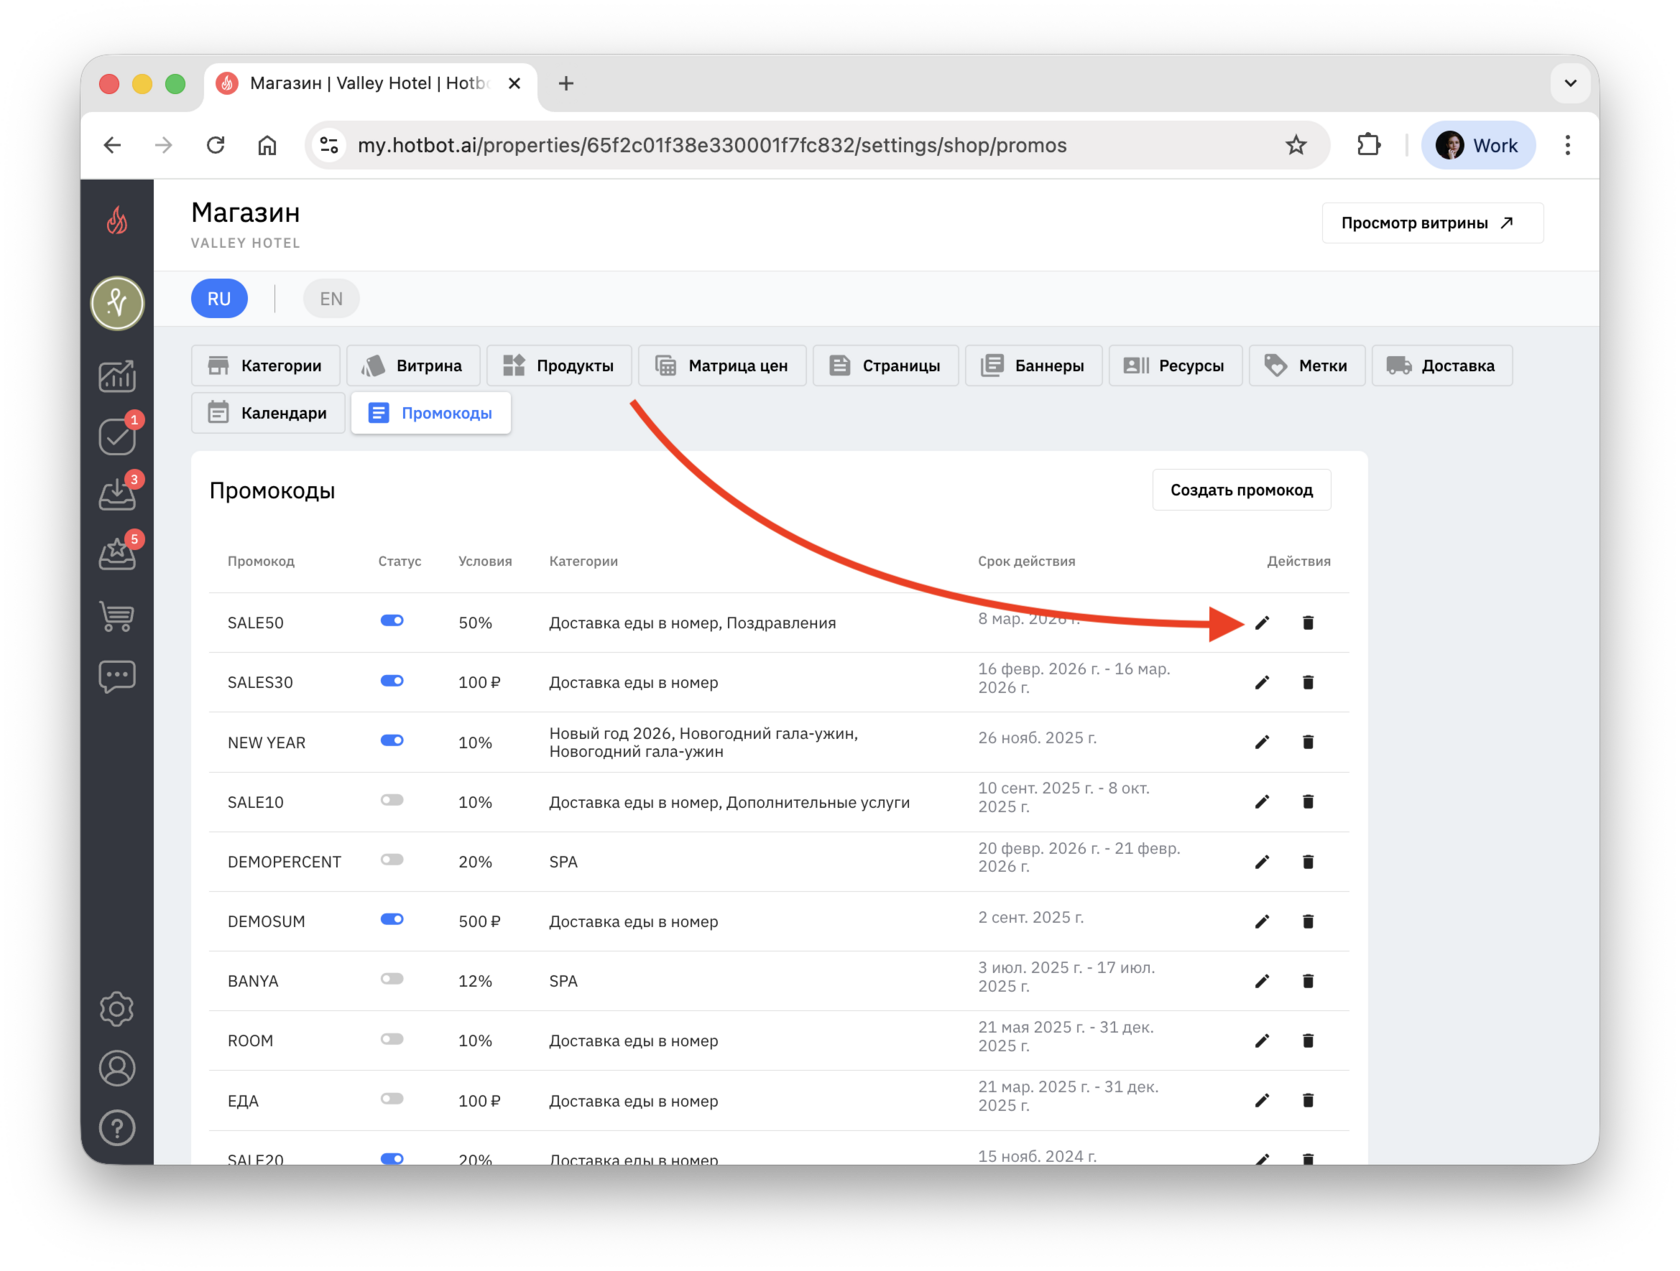Switch to the Страницы tab
The width and height of the screenshot is (1680, 1271).
point(885,365)
